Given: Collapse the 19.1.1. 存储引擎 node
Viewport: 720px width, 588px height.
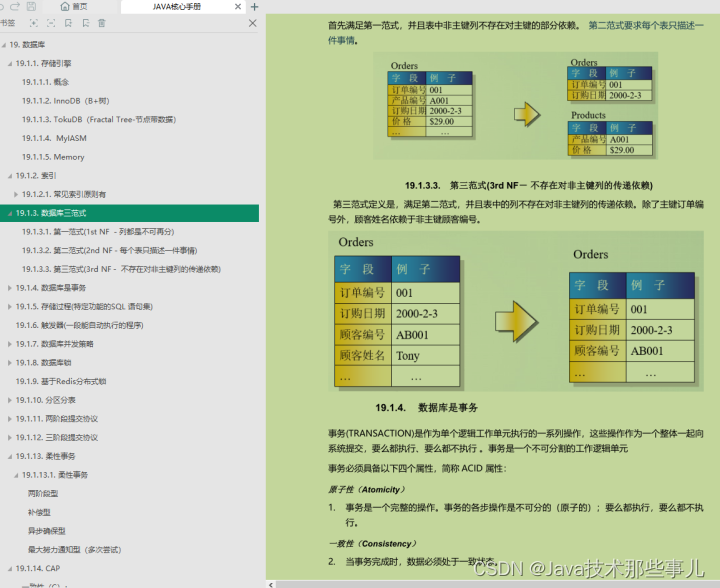Looking at the screenshot, I should tap(10, 64).
